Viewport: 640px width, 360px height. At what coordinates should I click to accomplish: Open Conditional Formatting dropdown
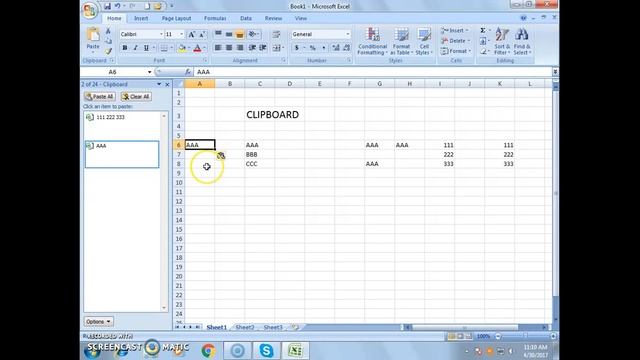(x=372, y=42)
